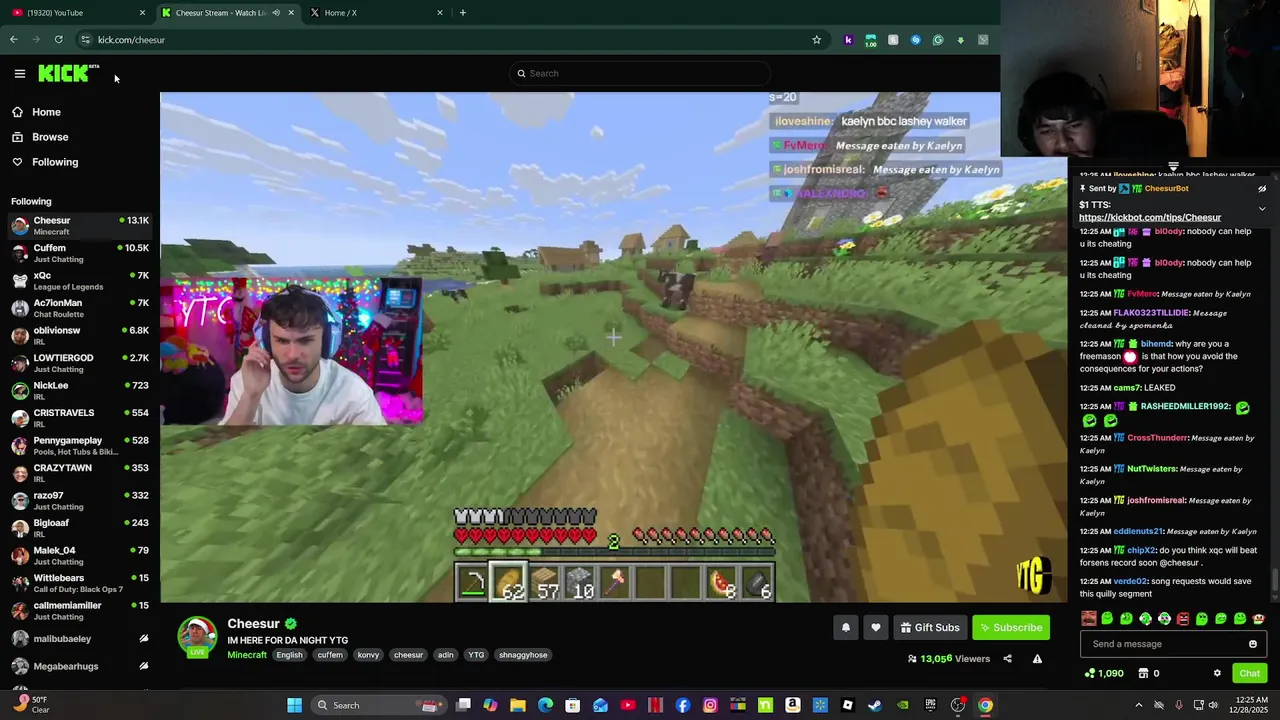
Task: Open CRISTRAVELS channel from the sidebar
Action: click(x=80, y=418)
